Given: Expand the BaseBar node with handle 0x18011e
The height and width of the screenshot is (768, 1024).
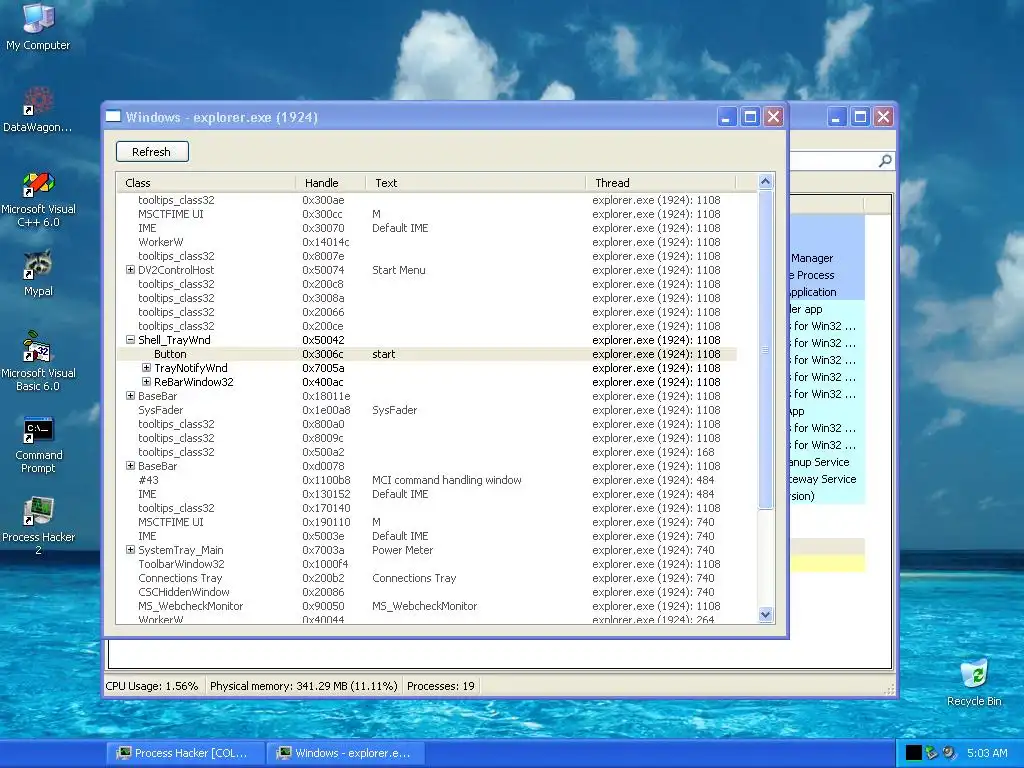Looking at the screenshot, I should click(x=130, y=396).
